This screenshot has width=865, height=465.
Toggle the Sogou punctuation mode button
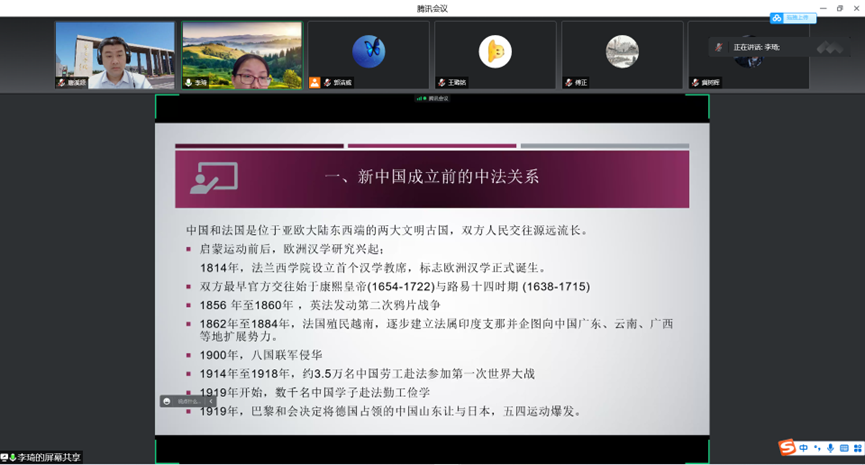click(x=817, y=448)
